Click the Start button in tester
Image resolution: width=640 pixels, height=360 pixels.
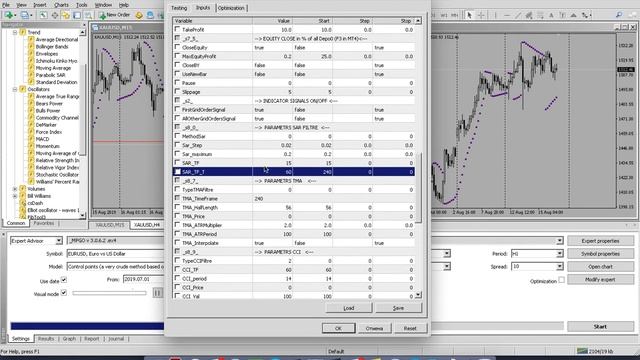600,327
